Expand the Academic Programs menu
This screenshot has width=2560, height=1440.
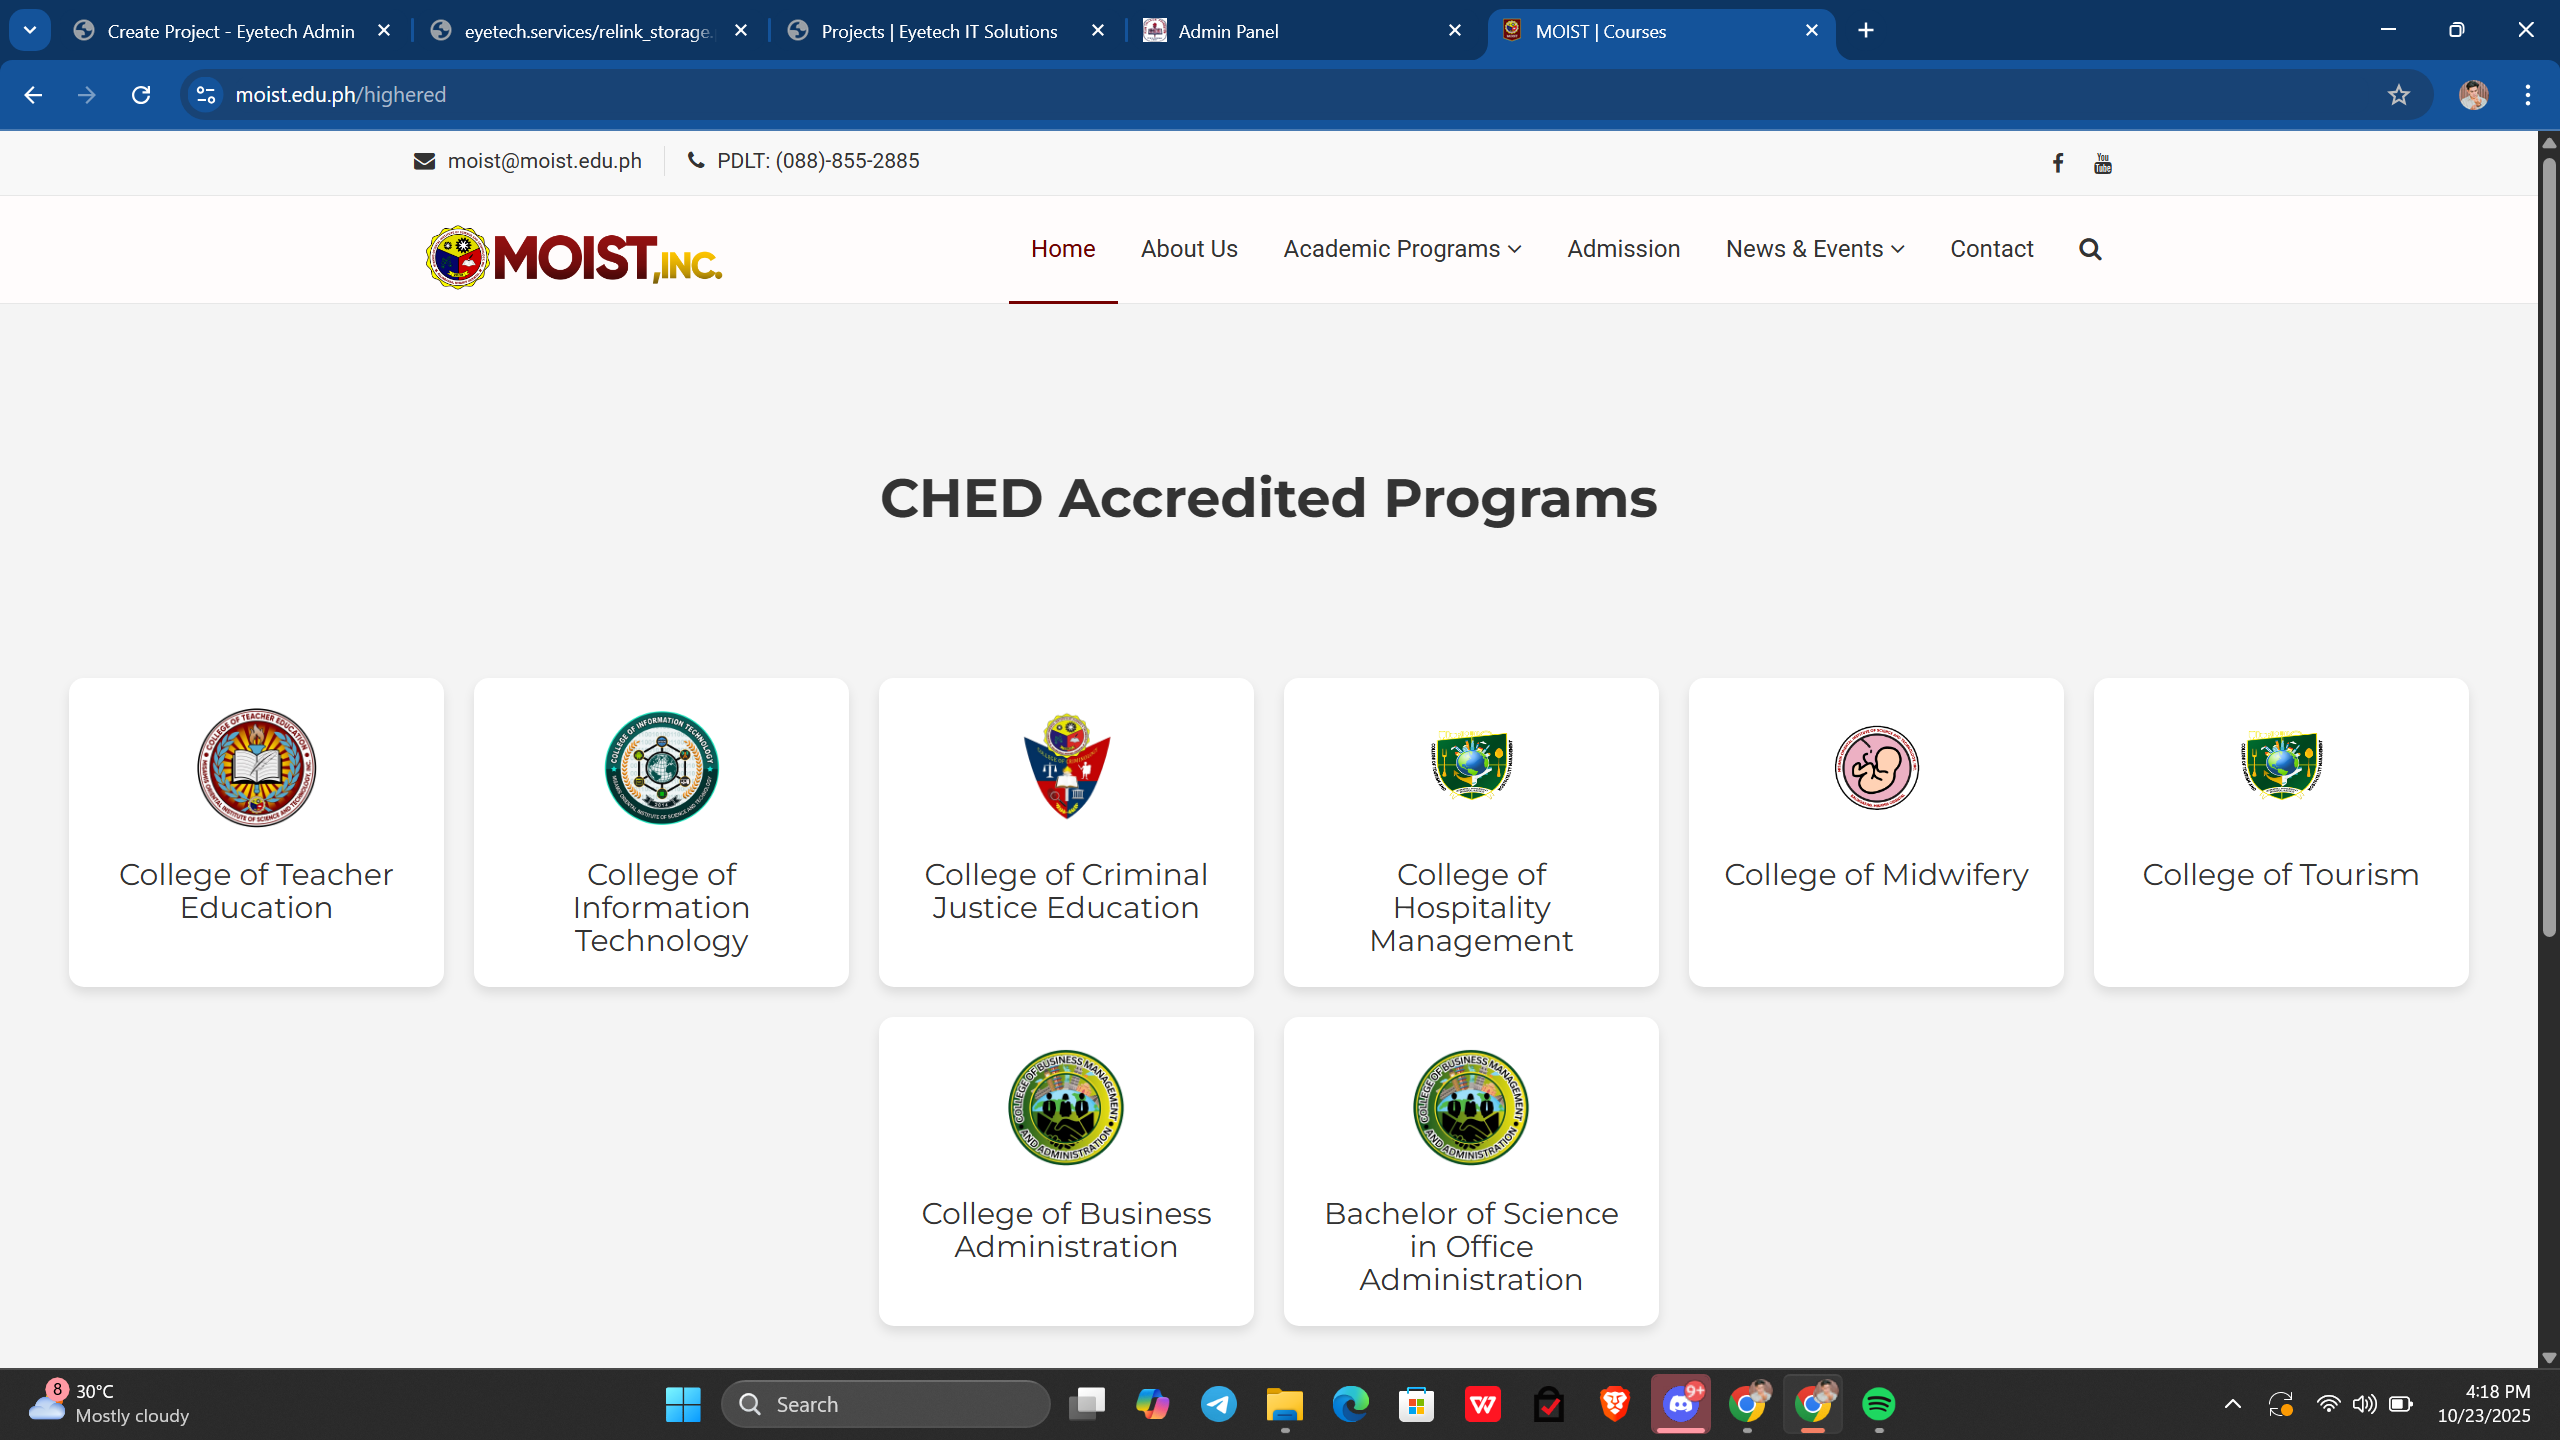coord(1402,249)
